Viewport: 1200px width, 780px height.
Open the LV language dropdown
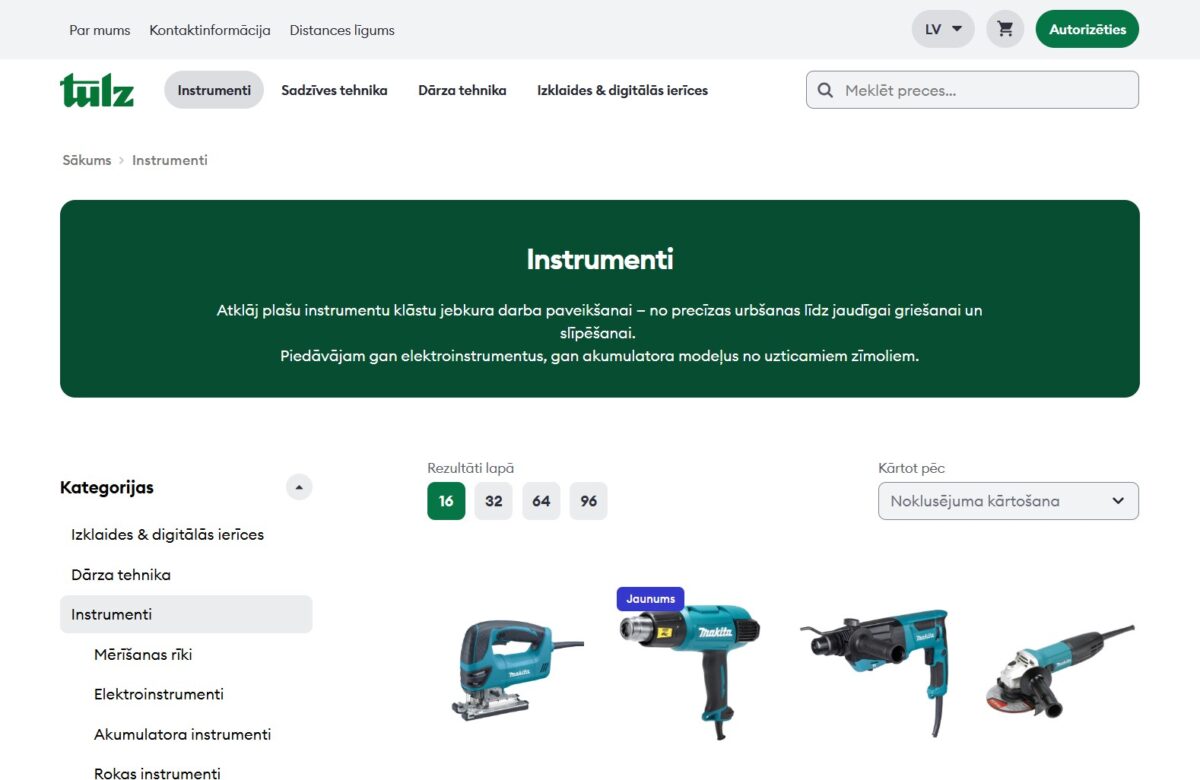943,29
